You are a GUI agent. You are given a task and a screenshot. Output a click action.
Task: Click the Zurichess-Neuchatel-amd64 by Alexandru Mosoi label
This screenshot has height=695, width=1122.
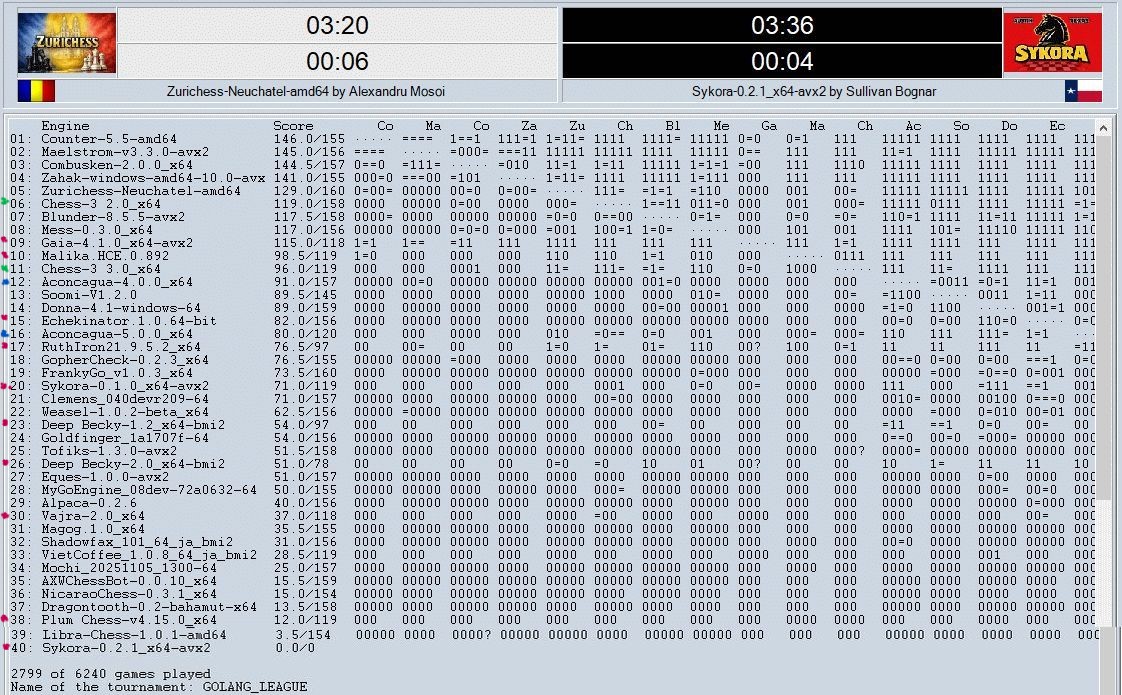click(306, 92)
